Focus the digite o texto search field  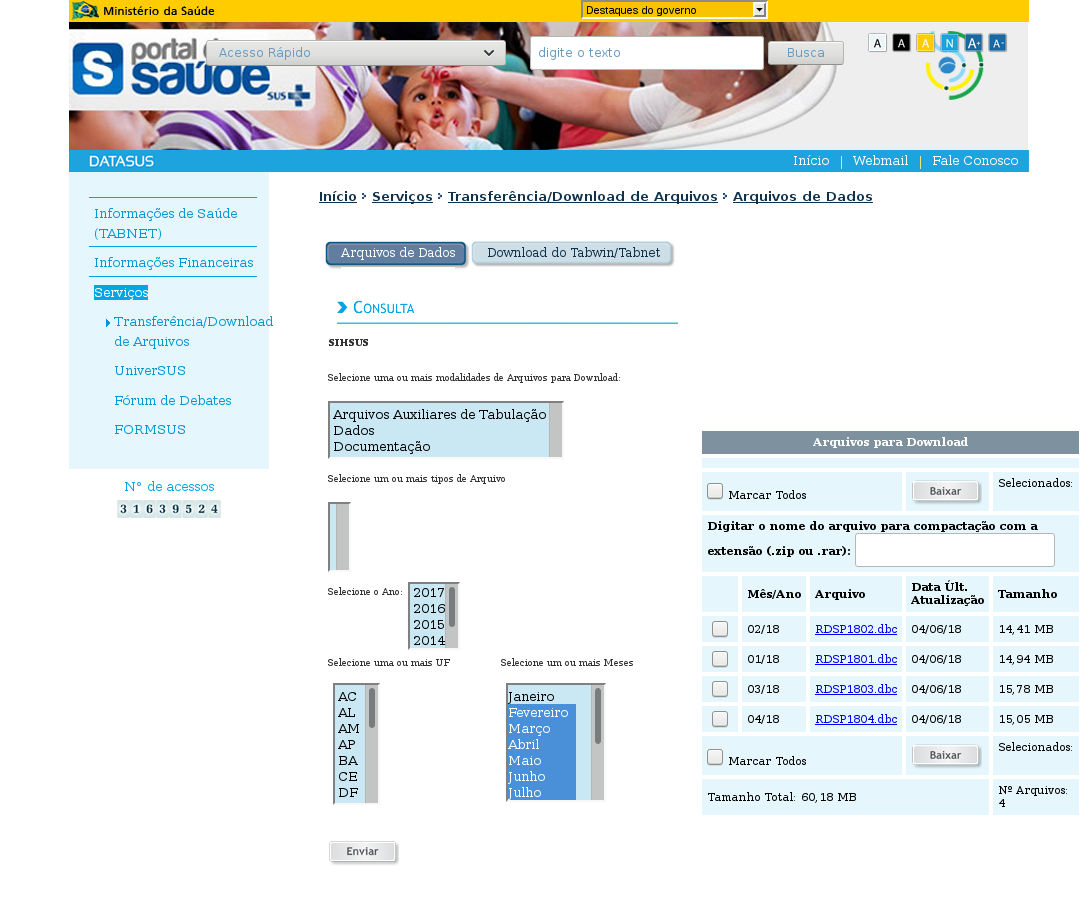pos(647,53)
